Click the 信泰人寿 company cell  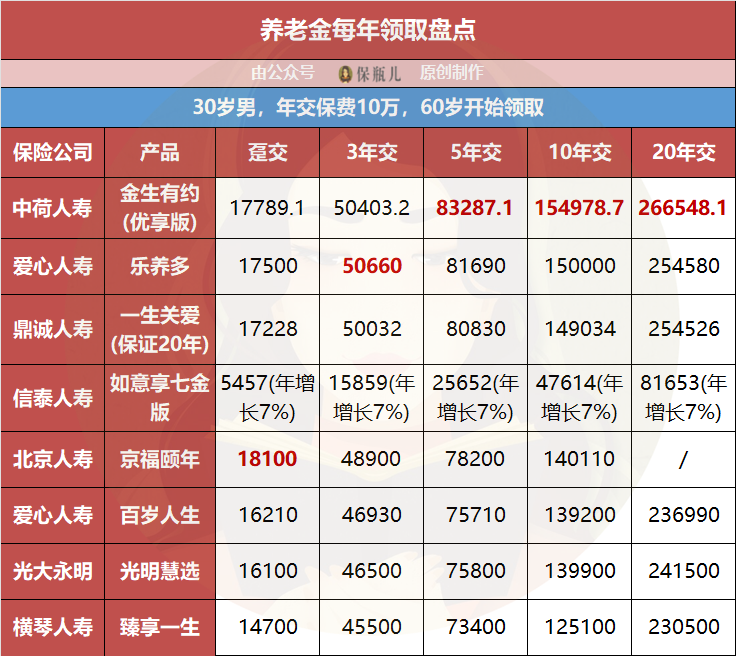click(53, 398)
